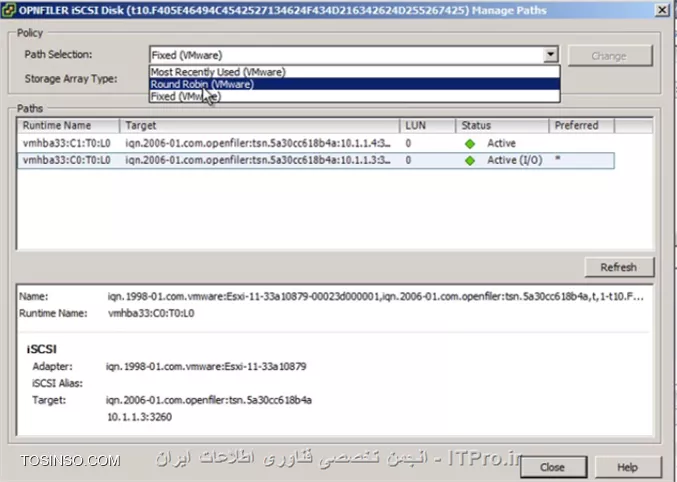The image size is (677, 482).
Task: Click the path Name value starting iqn.1998-01
Action: tap(375, 297)
